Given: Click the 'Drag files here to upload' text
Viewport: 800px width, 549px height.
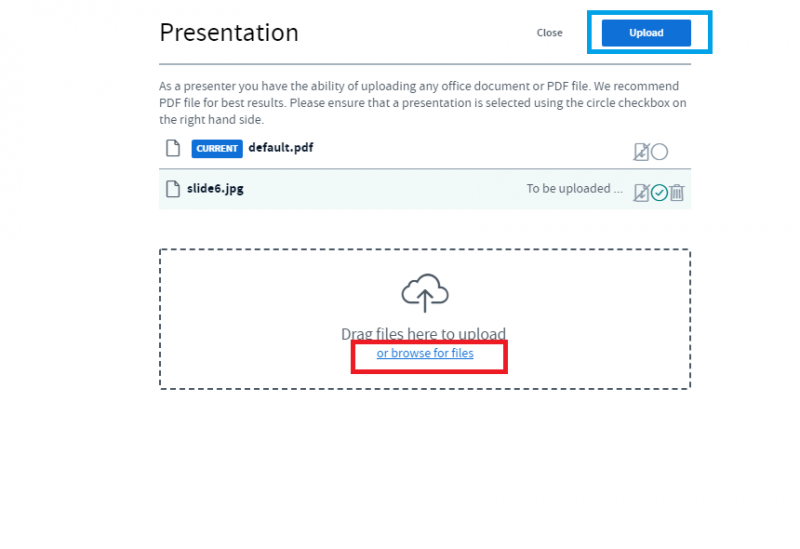Looking at the screenshot, I should tap(424, 333).
